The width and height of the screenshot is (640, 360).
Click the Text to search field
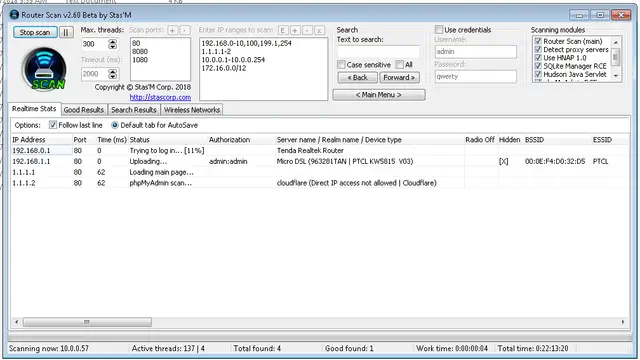coord(378,51)
